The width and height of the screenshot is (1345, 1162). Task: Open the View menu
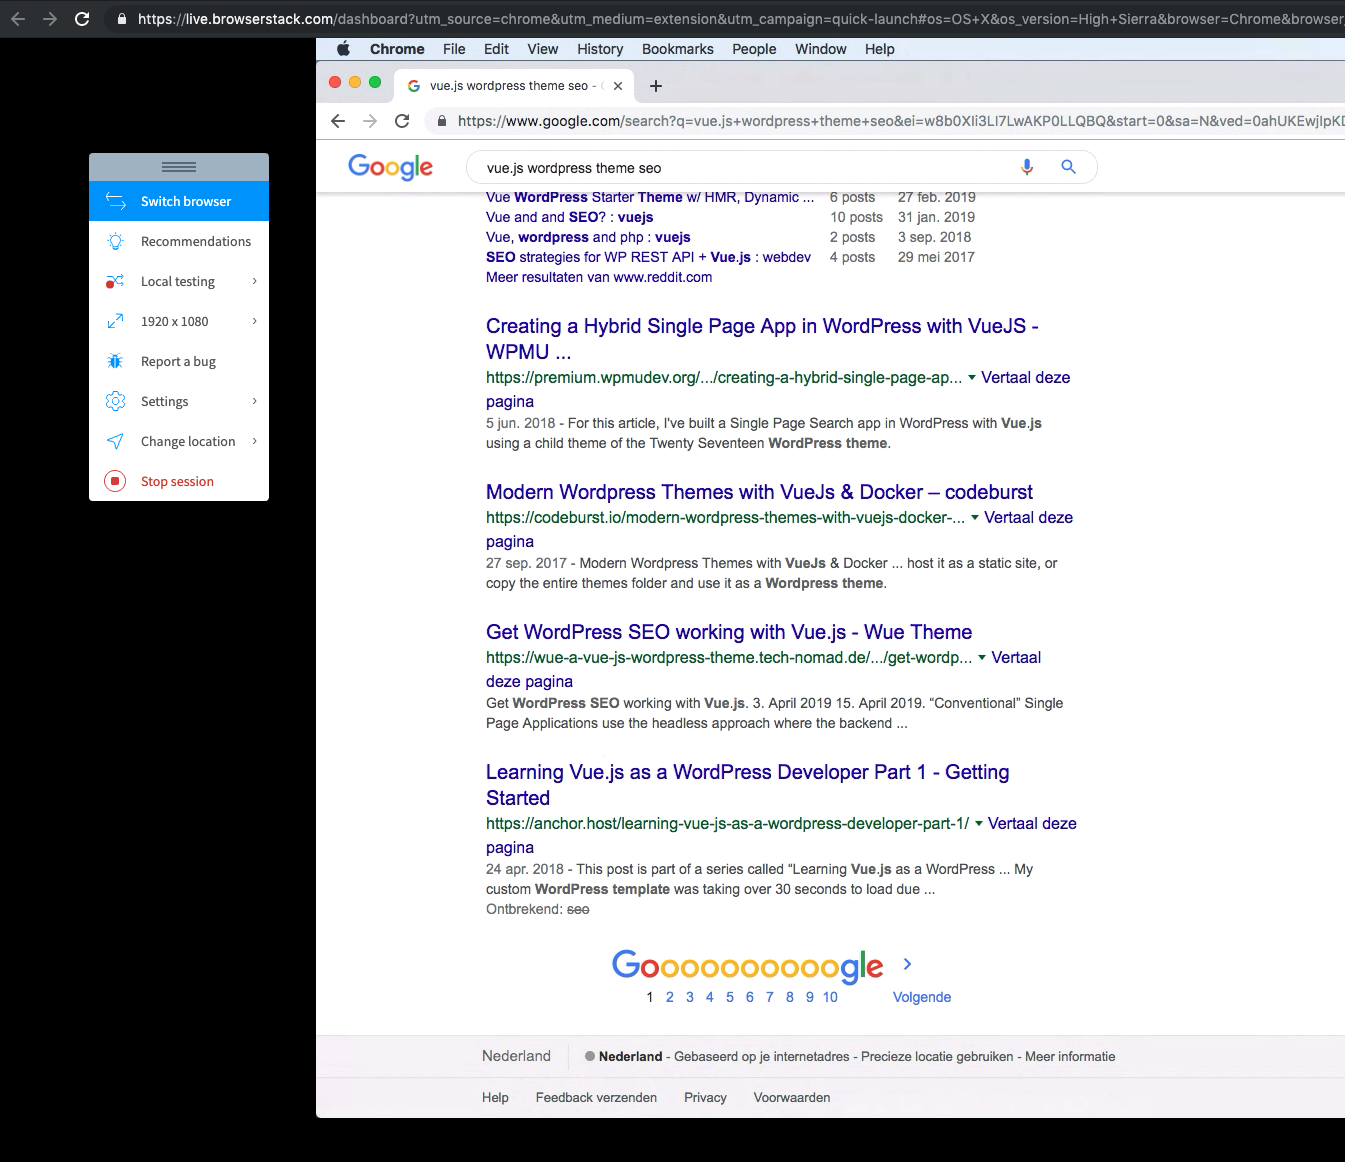click(543, 49)
